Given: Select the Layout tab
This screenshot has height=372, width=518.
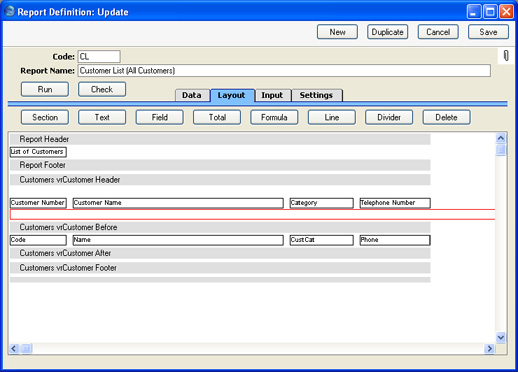Looking at the screenshot, I should (x=232, y=95).
